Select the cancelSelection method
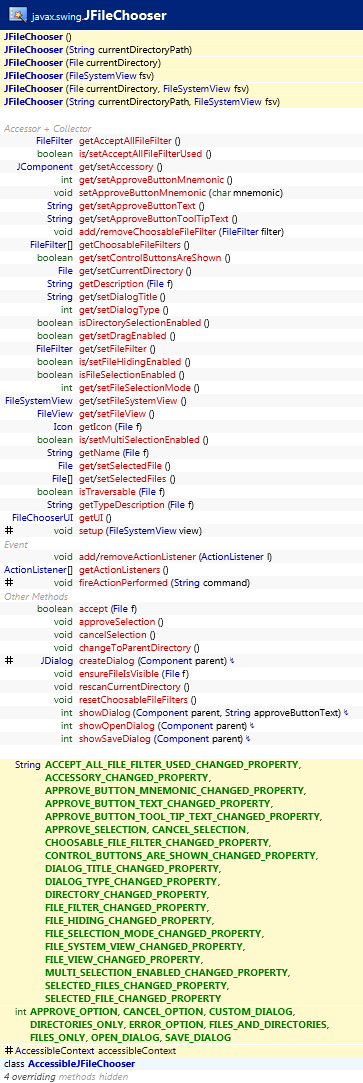 click(x=117, y=635)
